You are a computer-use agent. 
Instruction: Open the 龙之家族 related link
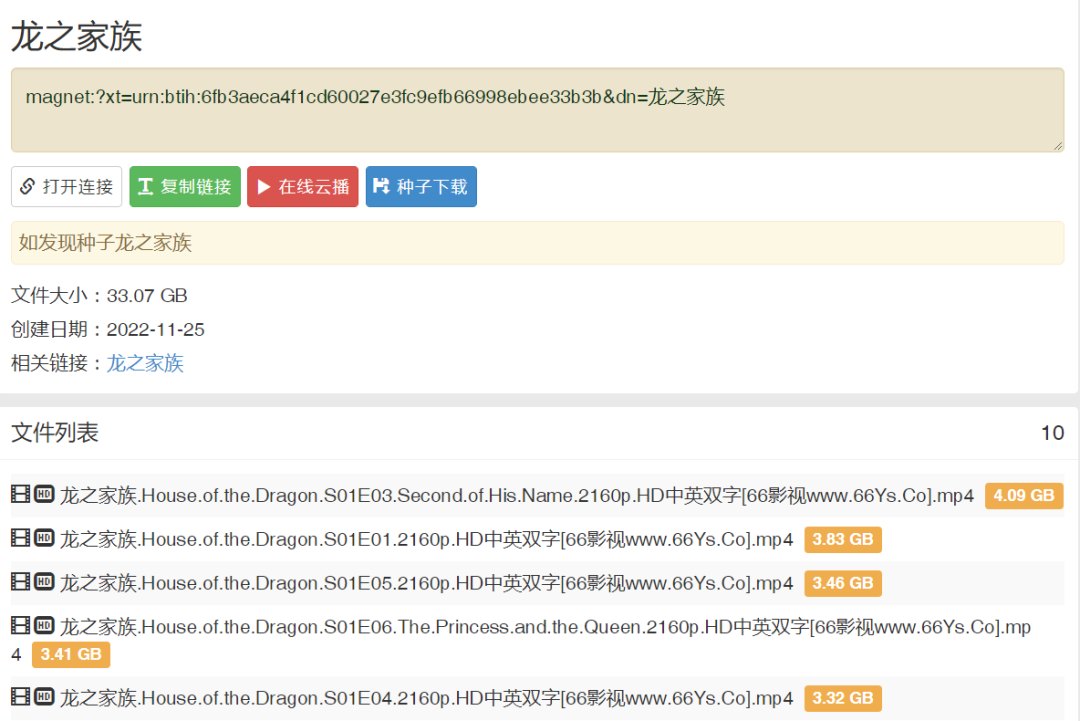coord(145,363)
